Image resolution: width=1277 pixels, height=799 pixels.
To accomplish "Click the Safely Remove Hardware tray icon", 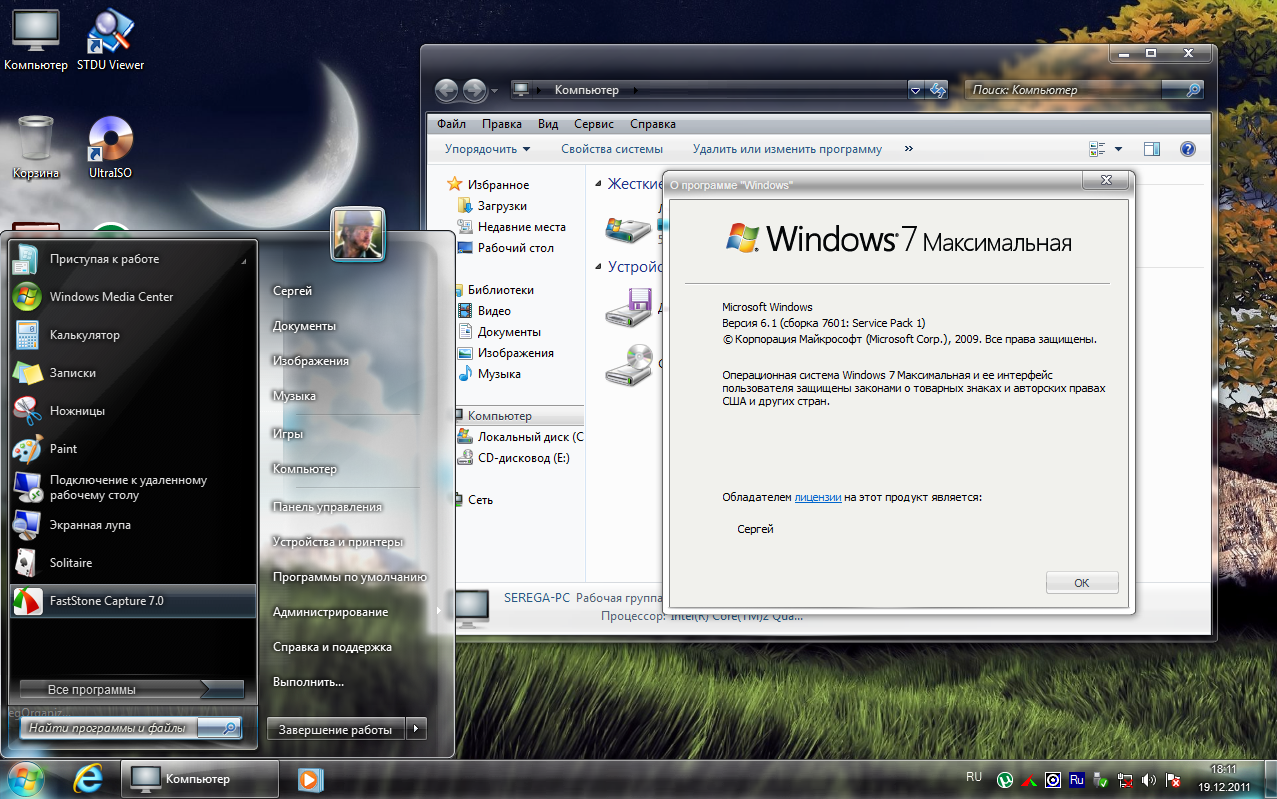I will 1101,780.
